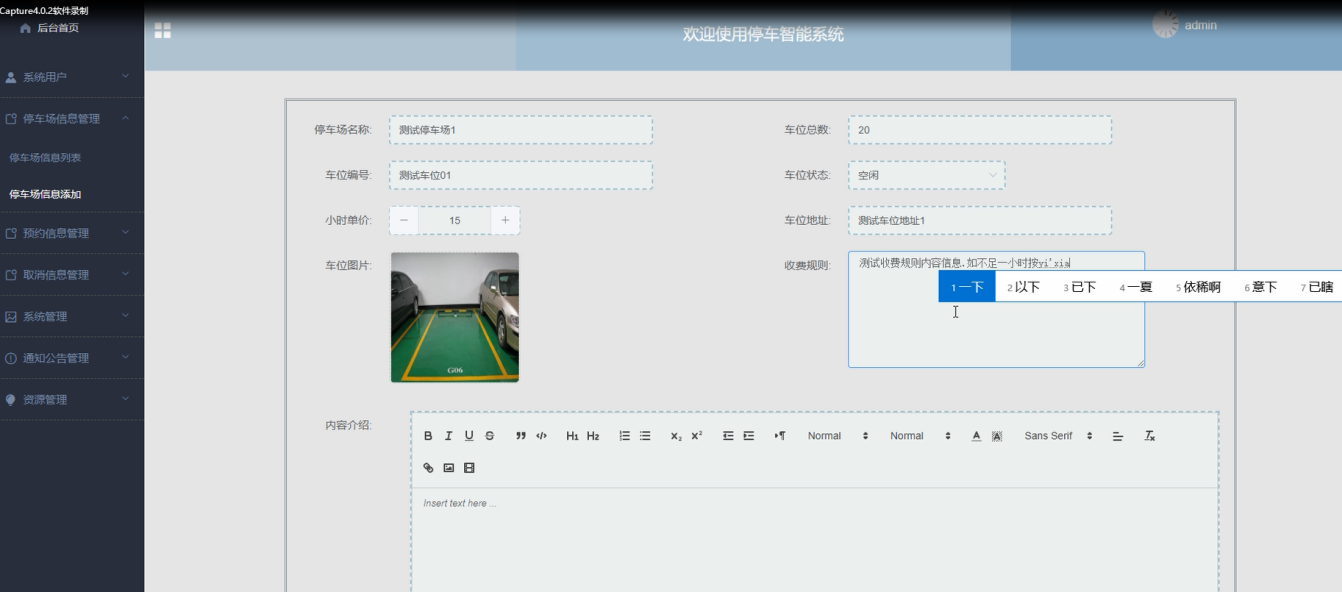
Task: Open the Sans Serif font dropdown
Action: [1058, 436]
